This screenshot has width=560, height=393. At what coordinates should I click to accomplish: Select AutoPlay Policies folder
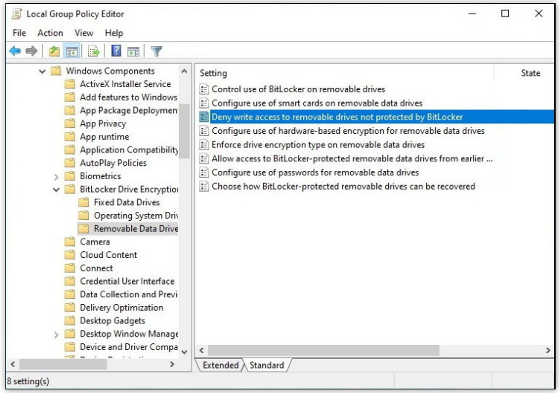point(113,163)
